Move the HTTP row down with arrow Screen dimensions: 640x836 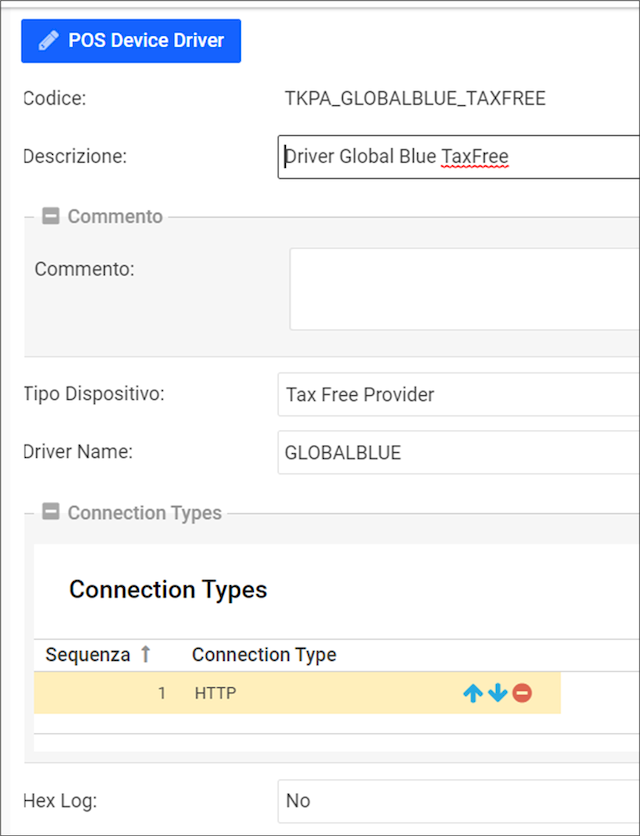point(497,693)
